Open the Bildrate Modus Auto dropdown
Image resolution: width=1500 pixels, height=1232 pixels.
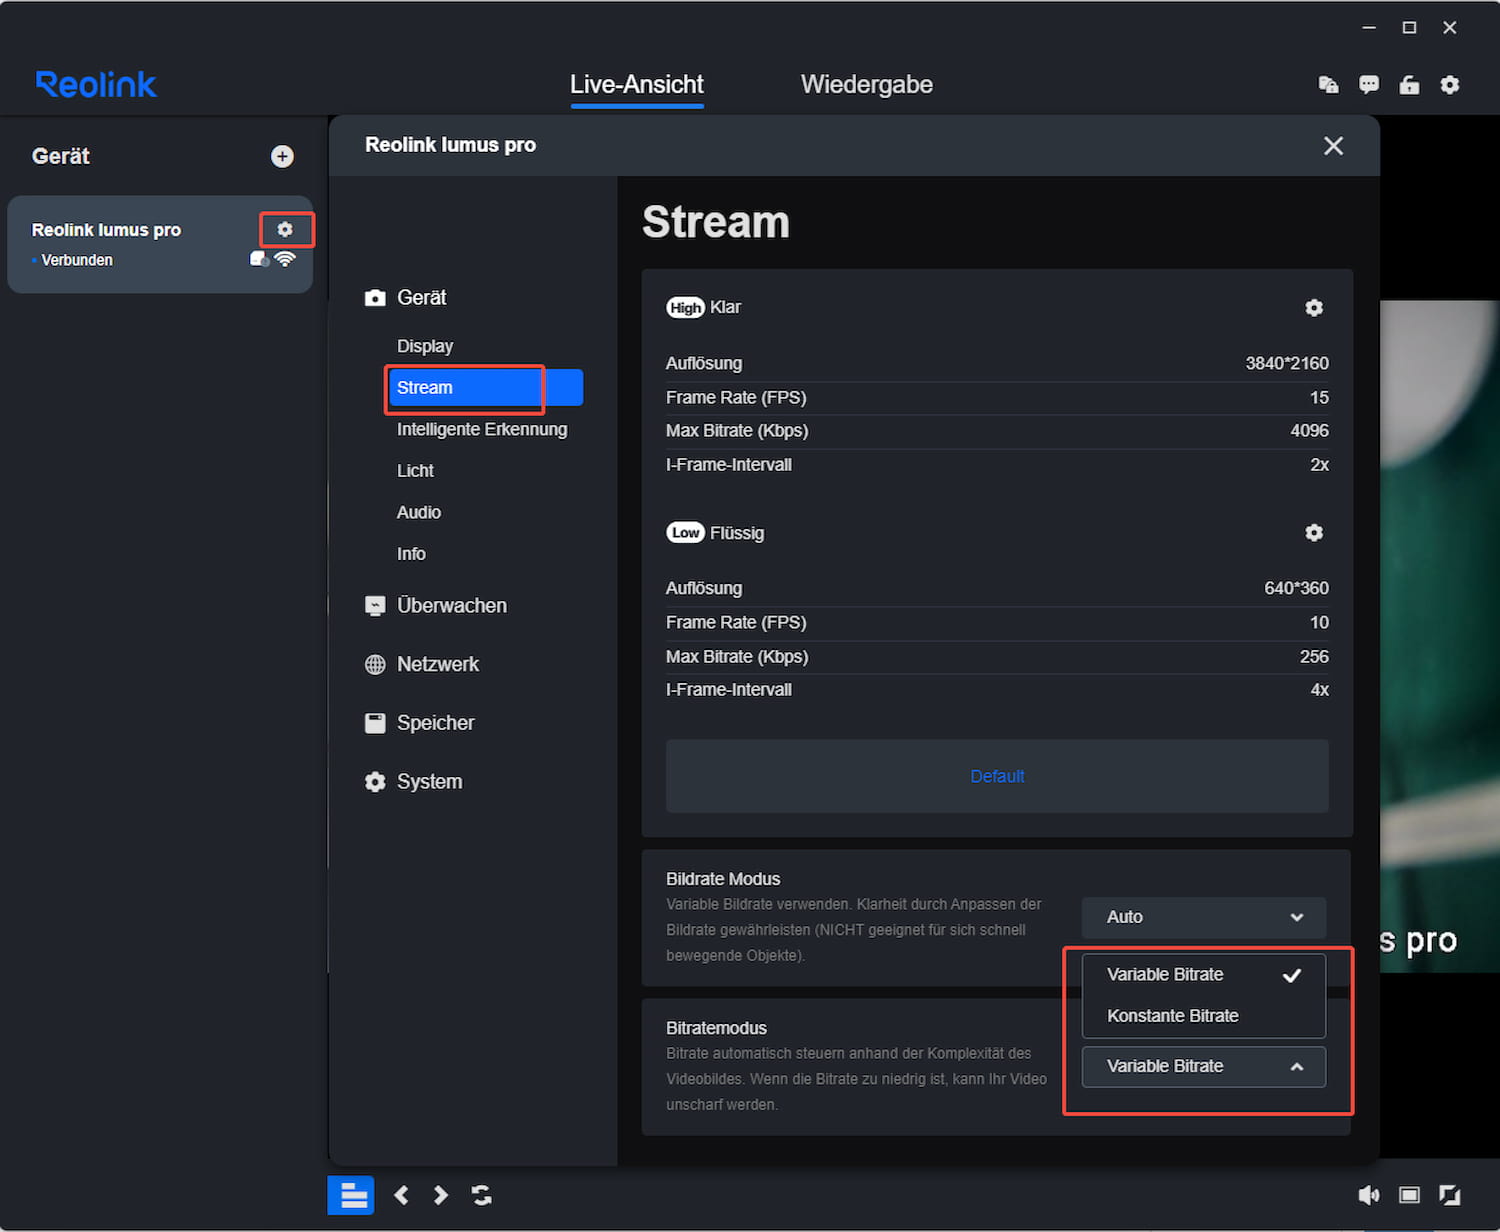click(1204, 917)
